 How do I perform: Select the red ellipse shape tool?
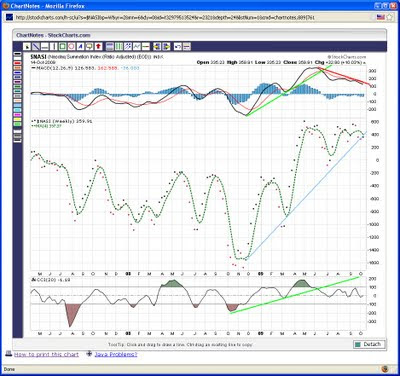(71, 47)
